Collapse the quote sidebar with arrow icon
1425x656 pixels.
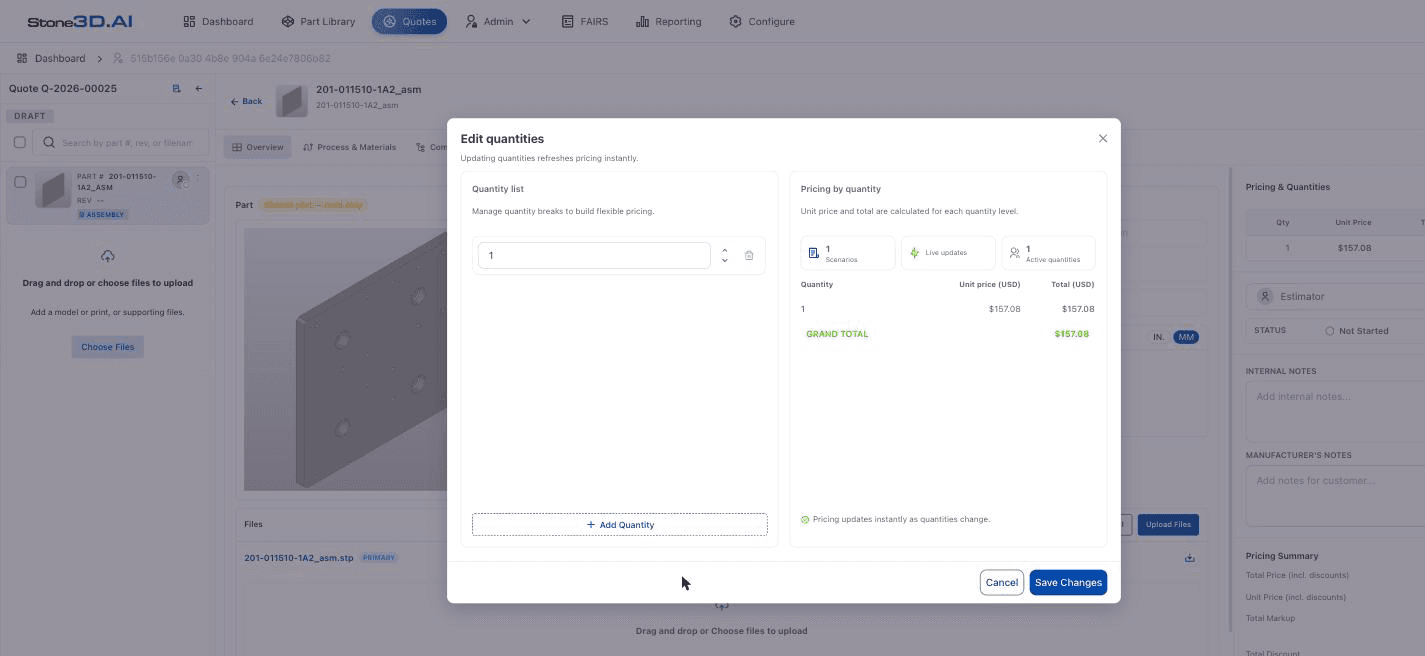coord(198,89)
